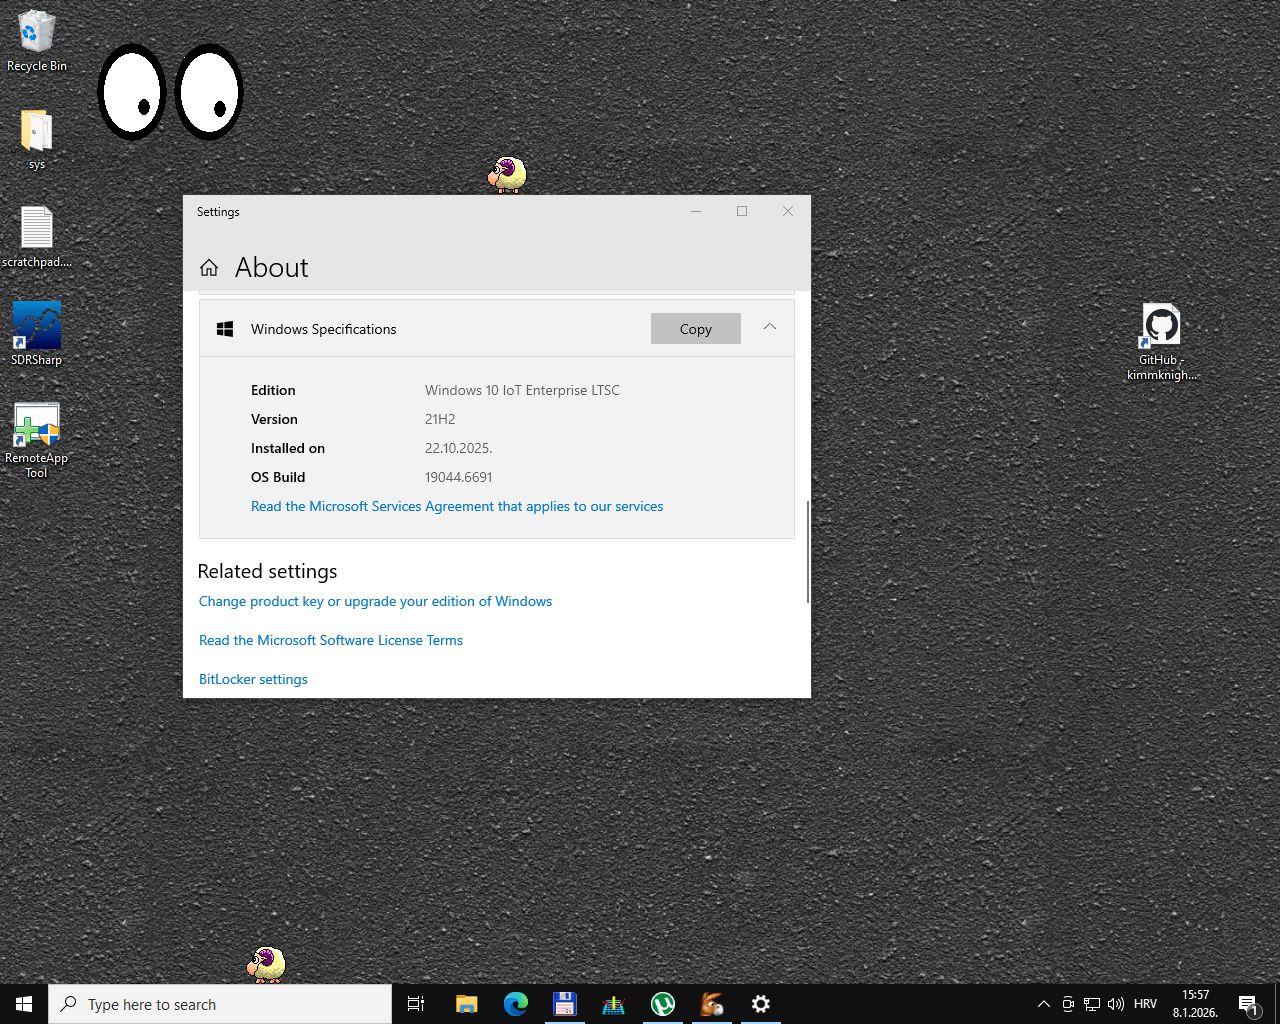
Task: Click the sheep sitting on the Settings window
Action: coord(507,175)
